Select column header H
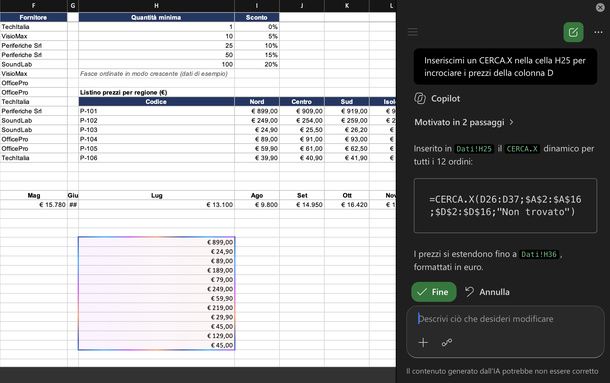Screen dimensions: 610x383 [x=156, y=5]
